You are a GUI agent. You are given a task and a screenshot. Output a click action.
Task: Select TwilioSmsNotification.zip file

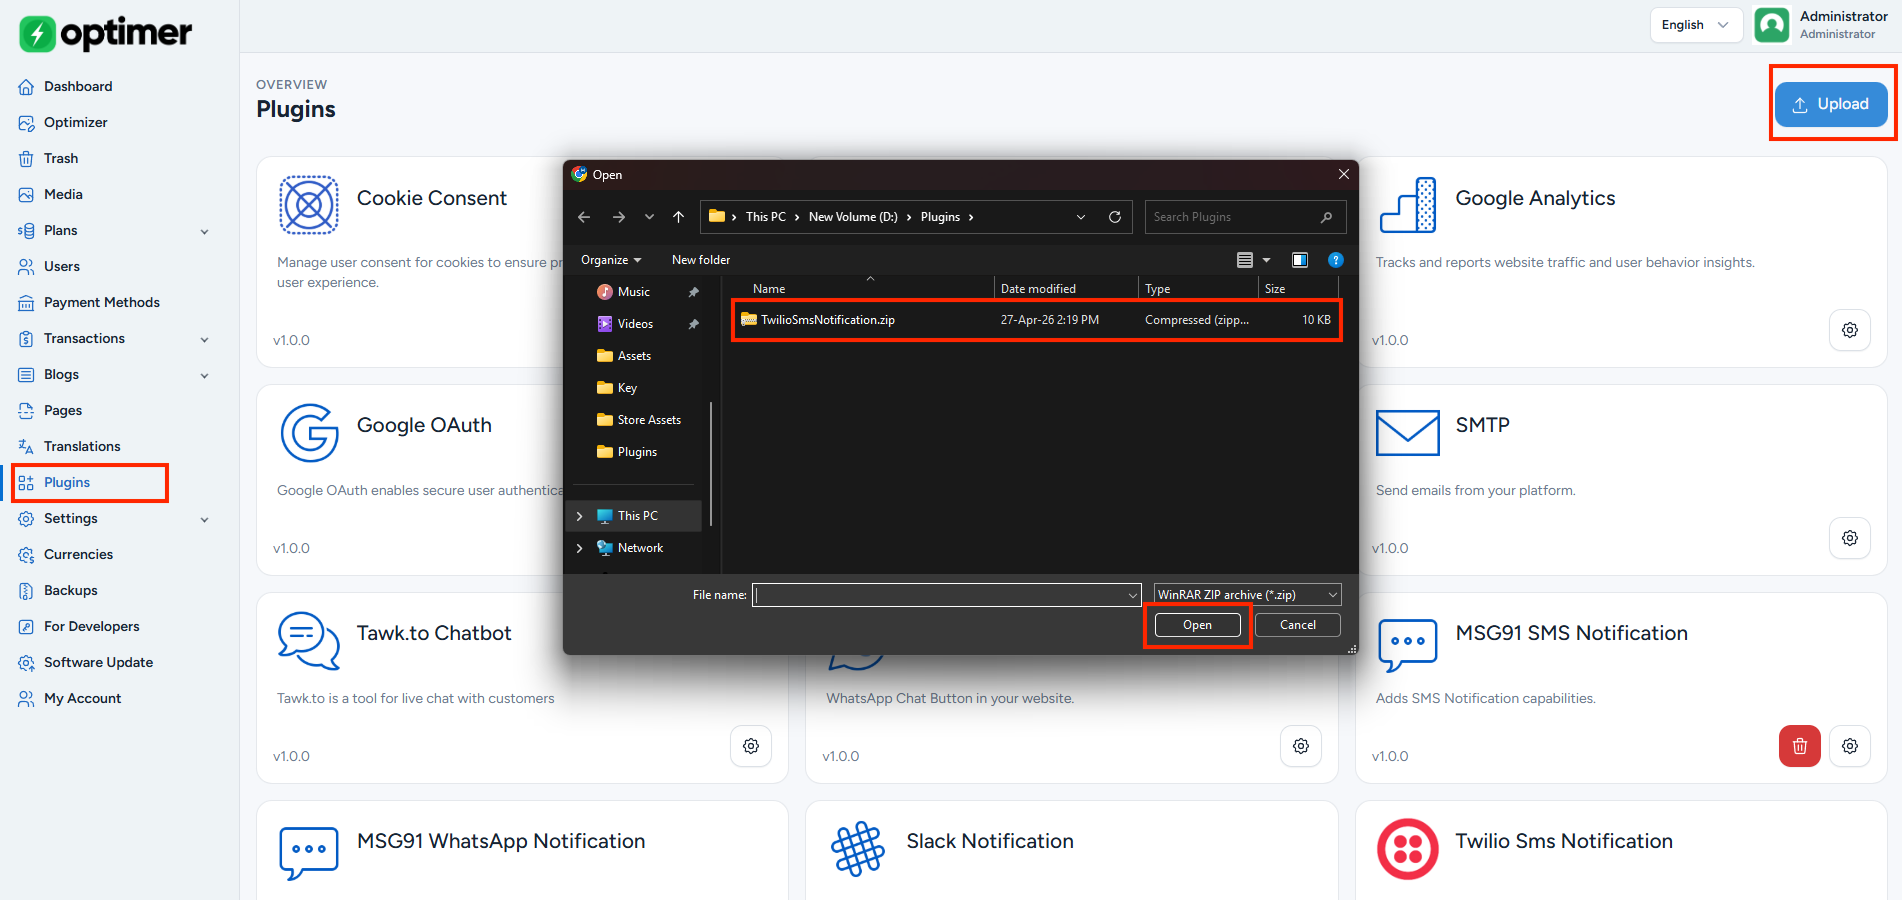click(x=1036, y=320)
